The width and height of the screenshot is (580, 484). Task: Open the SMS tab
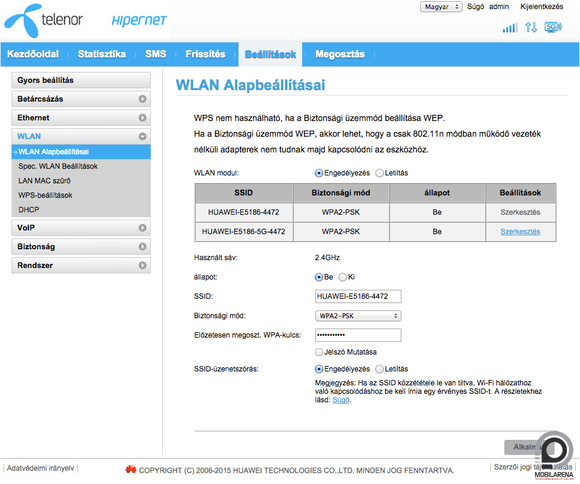(x=156, y=54)
